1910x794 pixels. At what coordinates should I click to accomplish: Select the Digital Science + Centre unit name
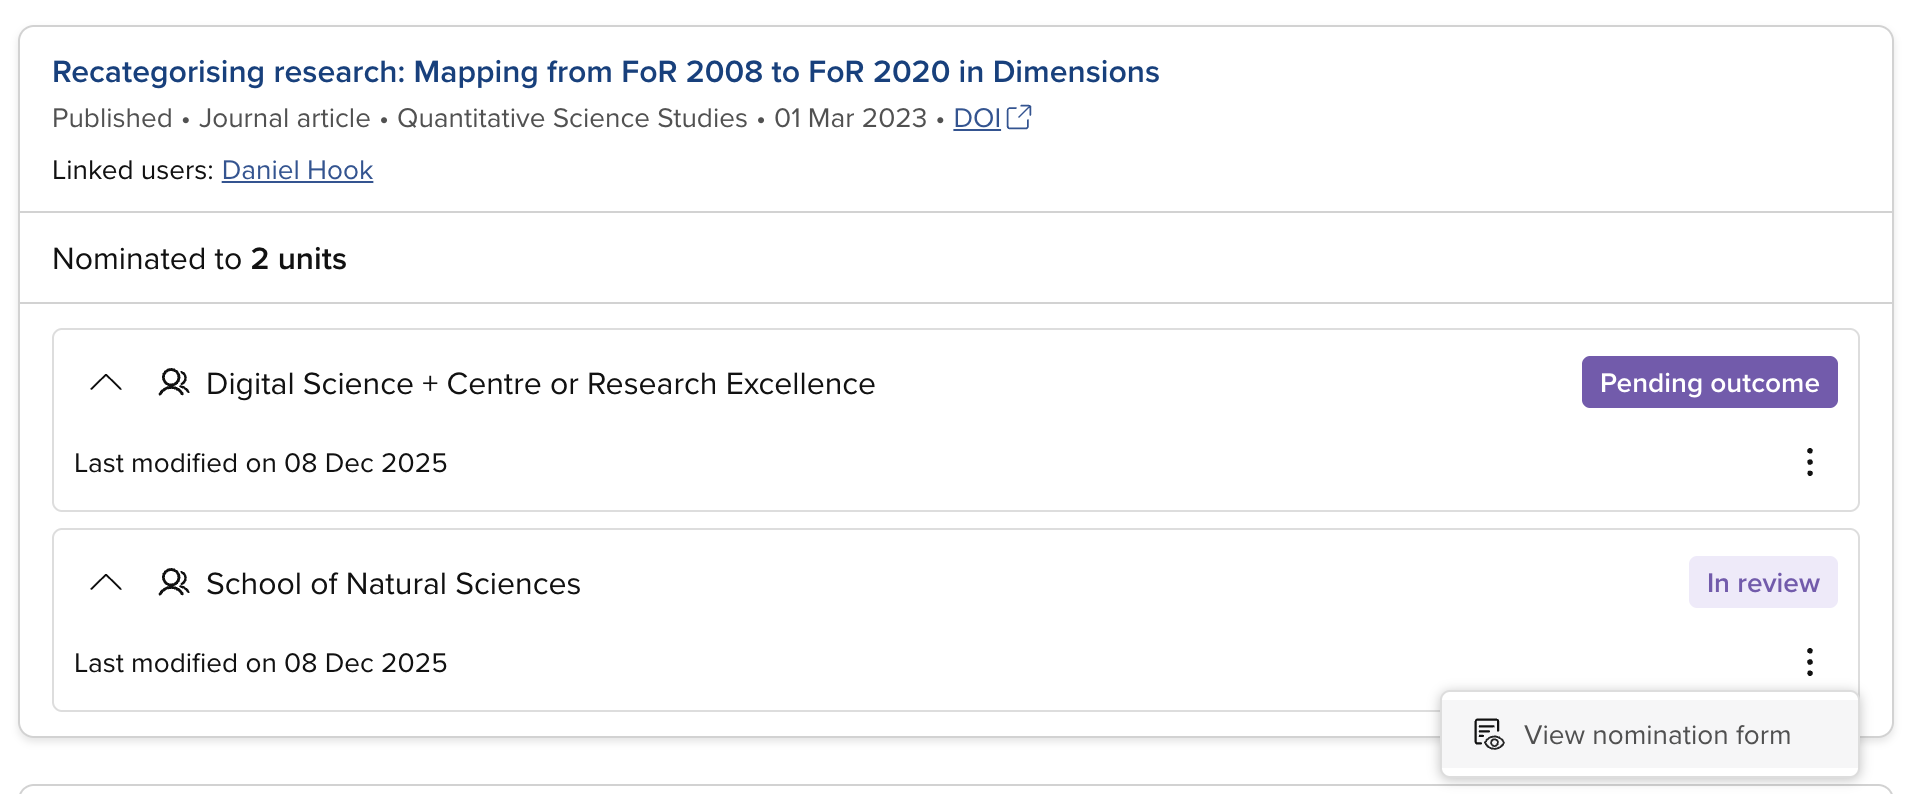pyautogui.click(x=540, y=384)
